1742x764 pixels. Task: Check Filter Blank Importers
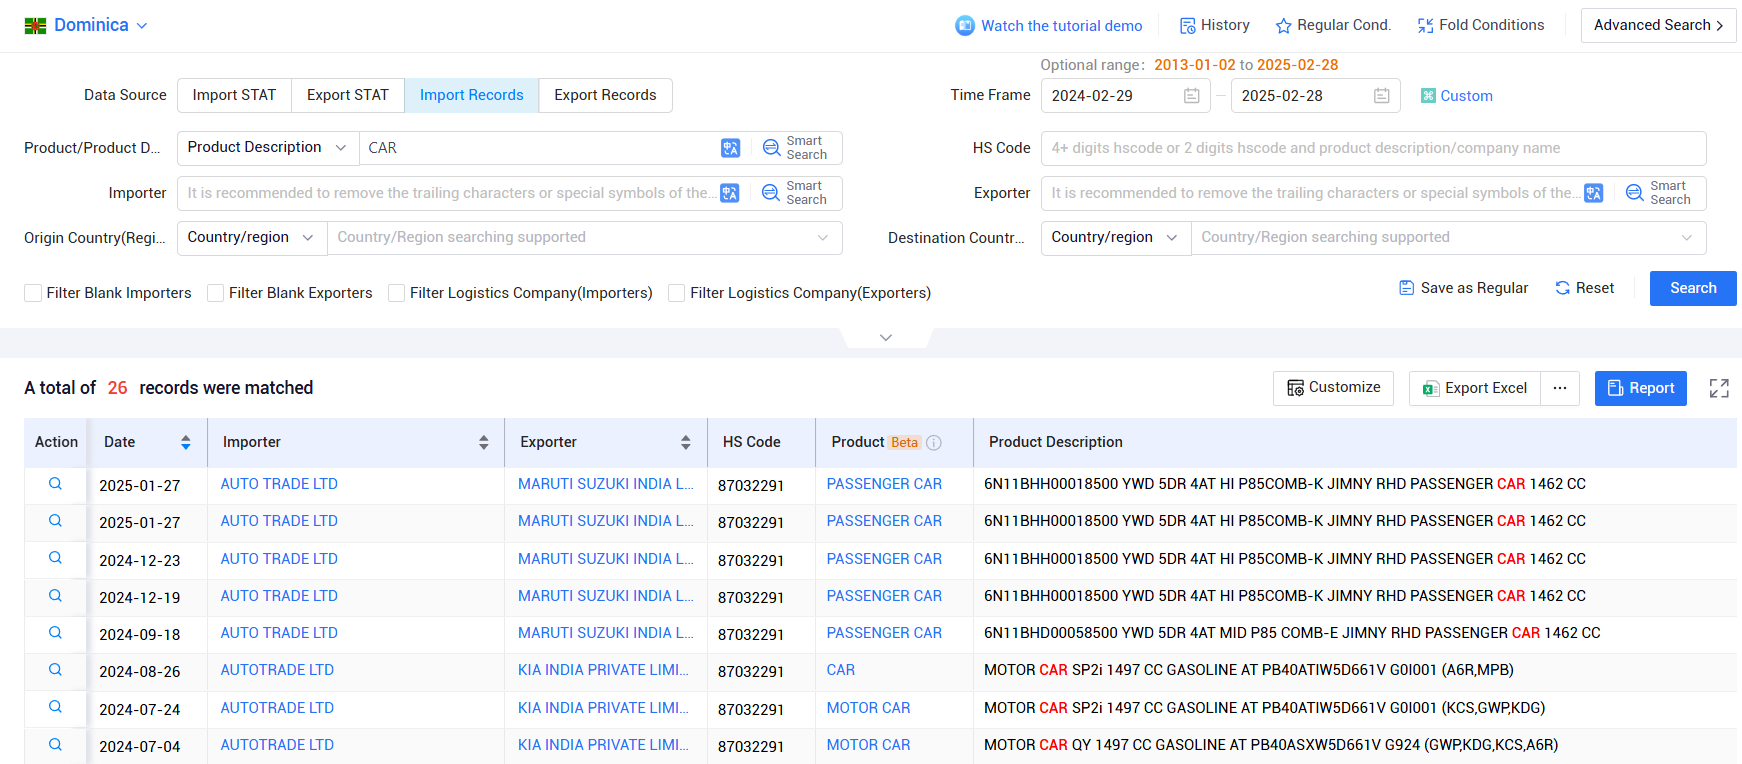33,293
